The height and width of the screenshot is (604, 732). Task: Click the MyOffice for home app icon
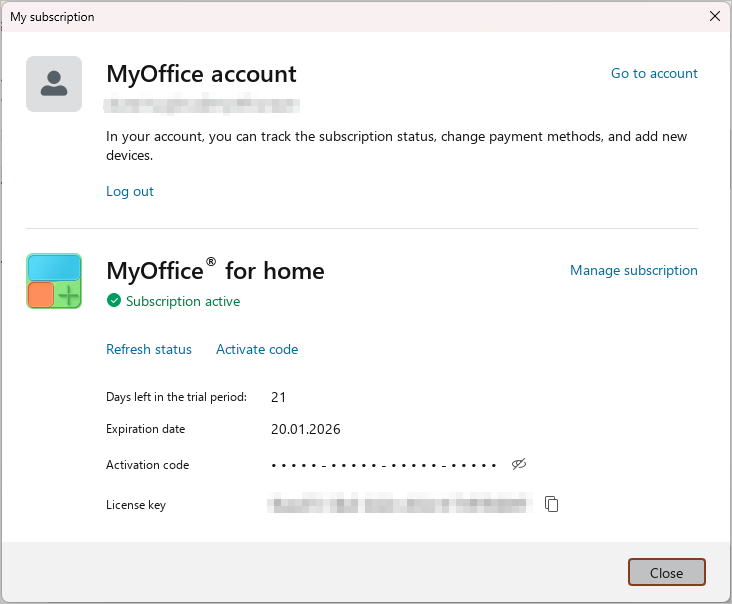(x=54, y=281)
